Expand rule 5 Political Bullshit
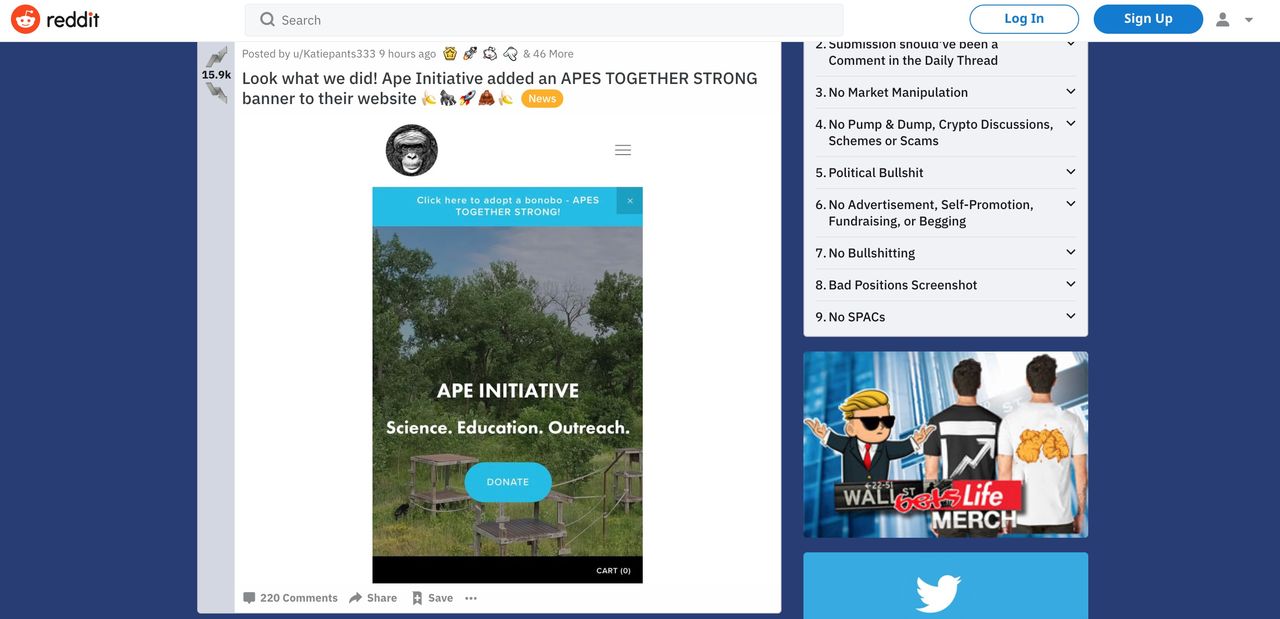This screenshot has height=619, width=1280. pos(1070,172)
